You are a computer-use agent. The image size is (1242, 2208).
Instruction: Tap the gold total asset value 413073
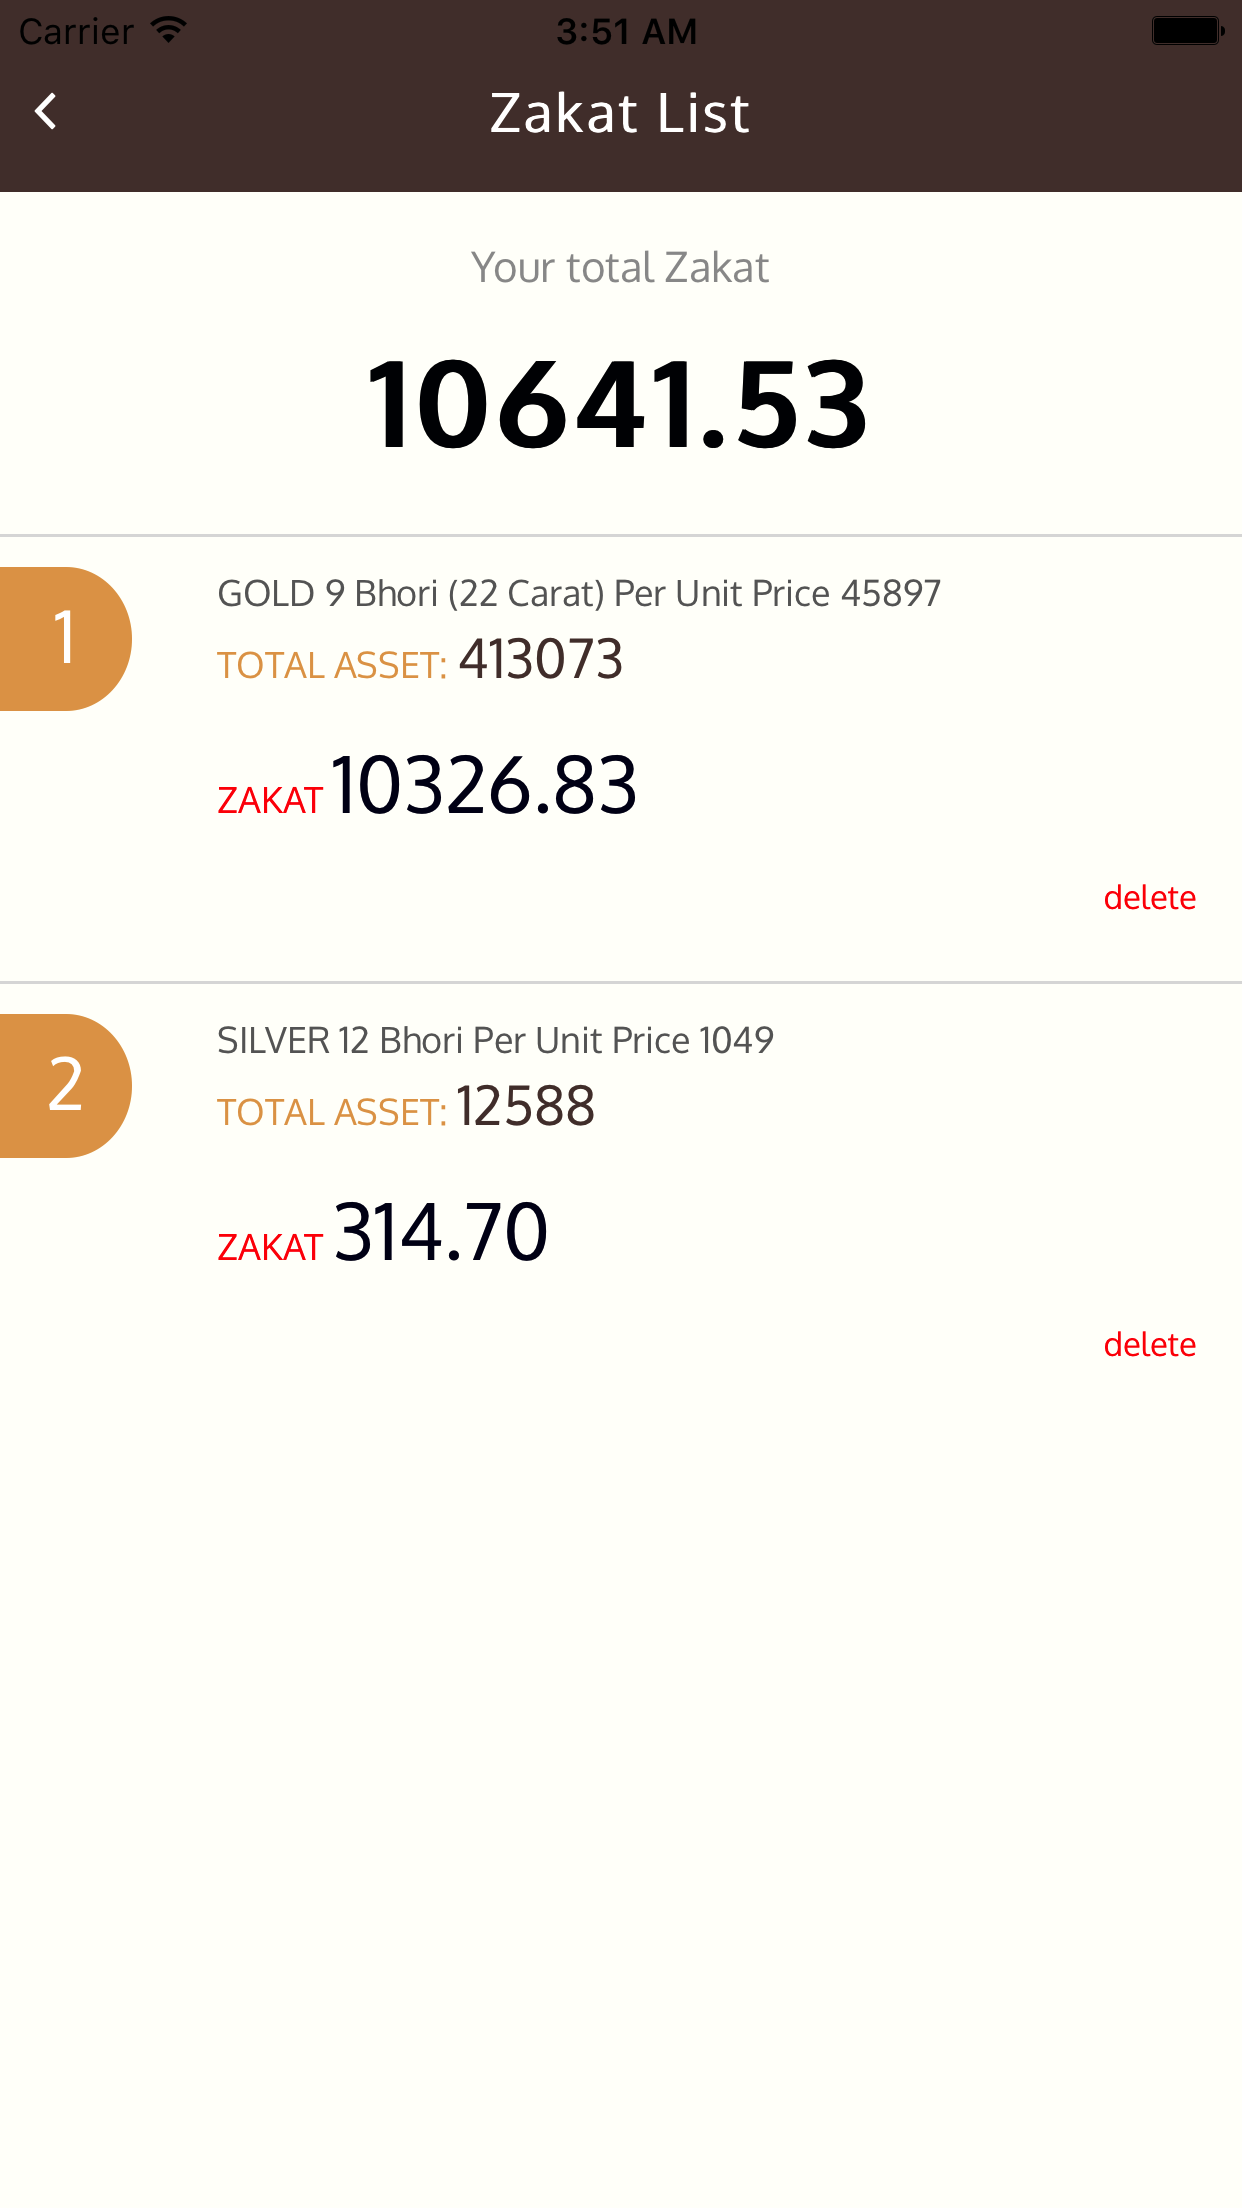tap(541, 660)
